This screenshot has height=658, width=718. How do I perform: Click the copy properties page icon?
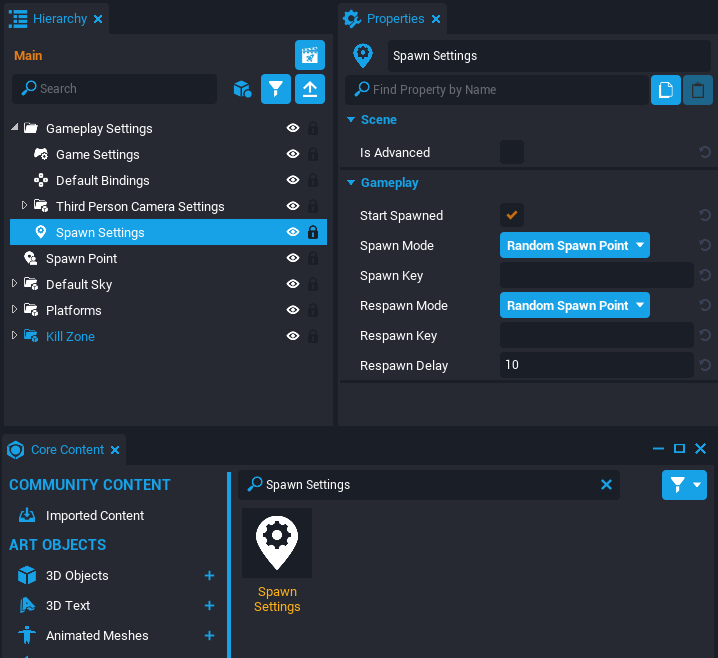(666, 90)
